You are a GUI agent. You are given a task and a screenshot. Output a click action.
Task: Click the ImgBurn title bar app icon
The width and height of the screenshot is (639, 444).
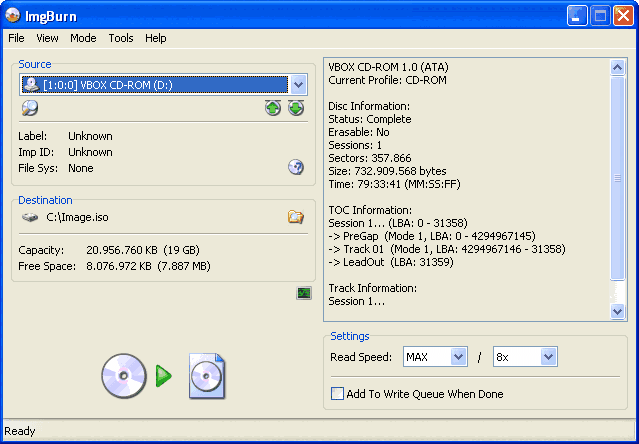point(13,15)
